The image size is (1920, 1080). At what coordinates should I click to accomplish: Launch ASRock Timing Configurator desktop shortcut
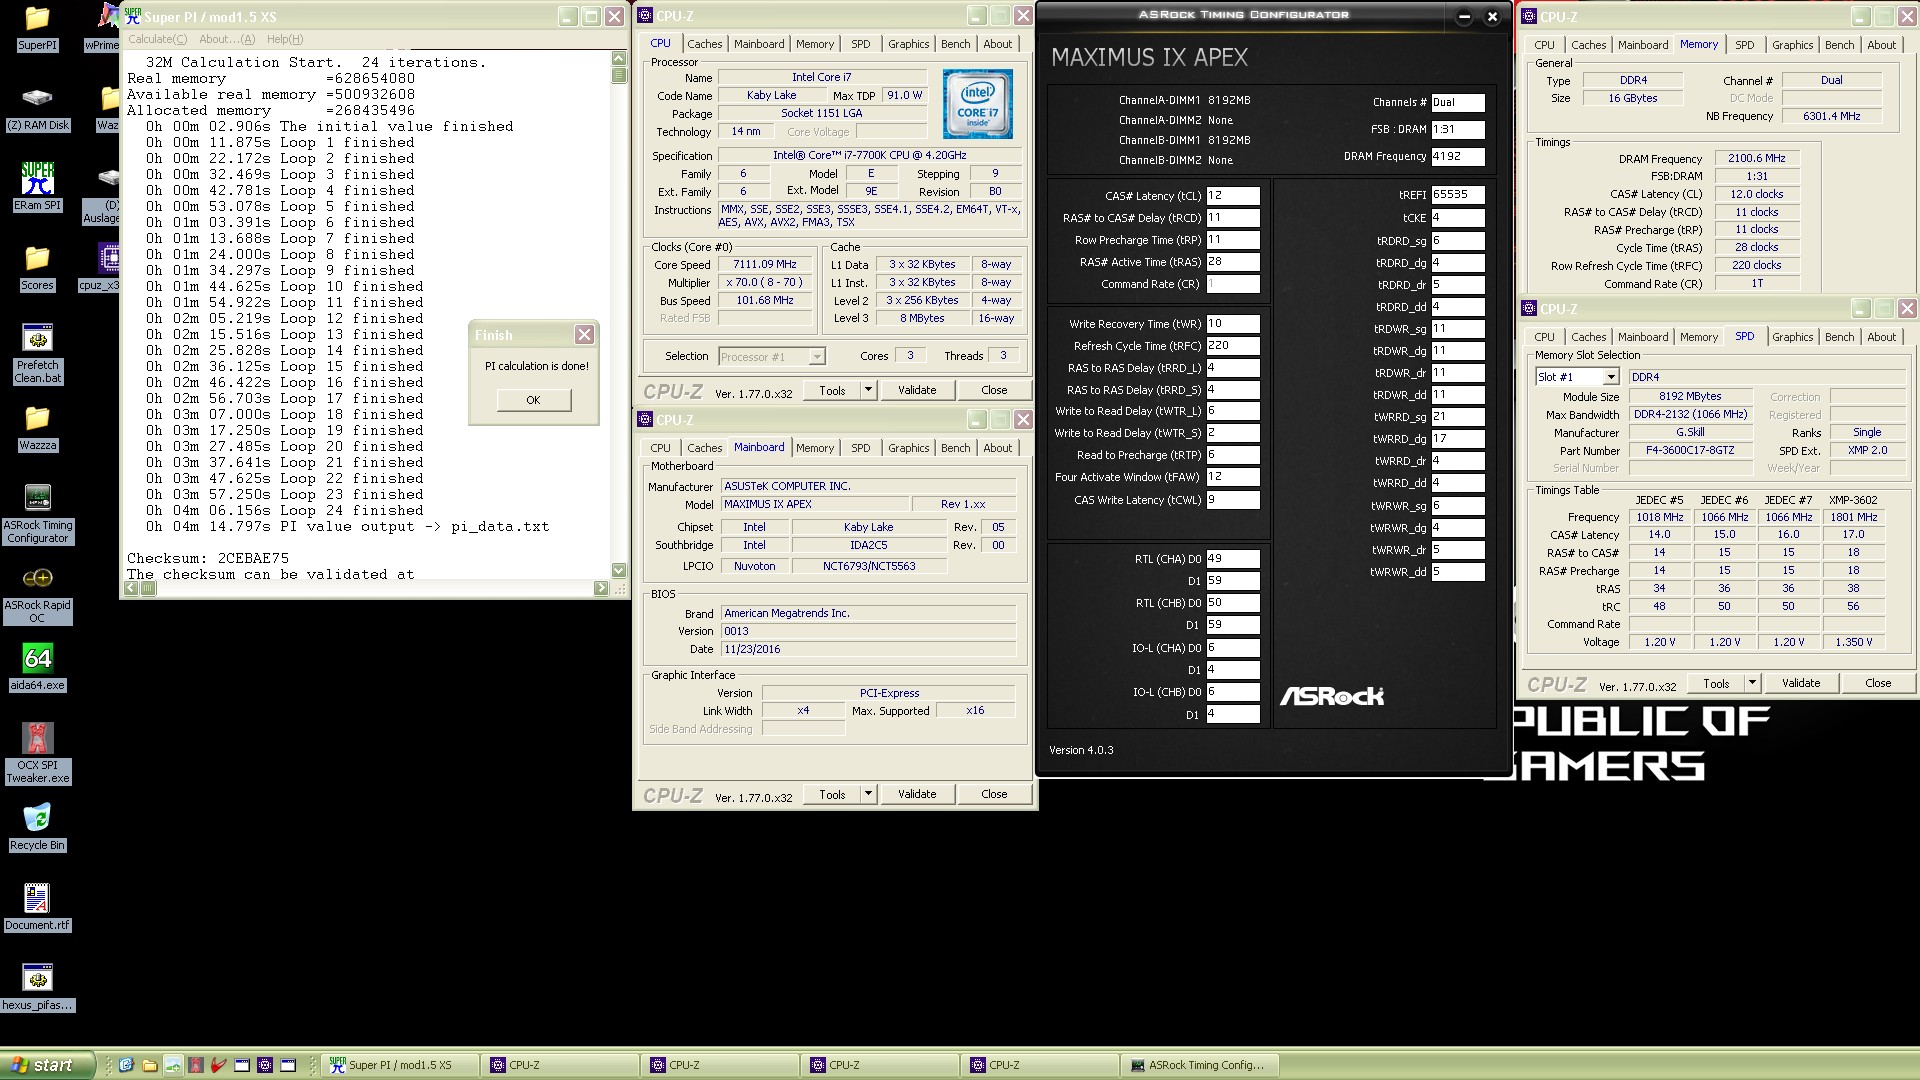pos(37,514)
